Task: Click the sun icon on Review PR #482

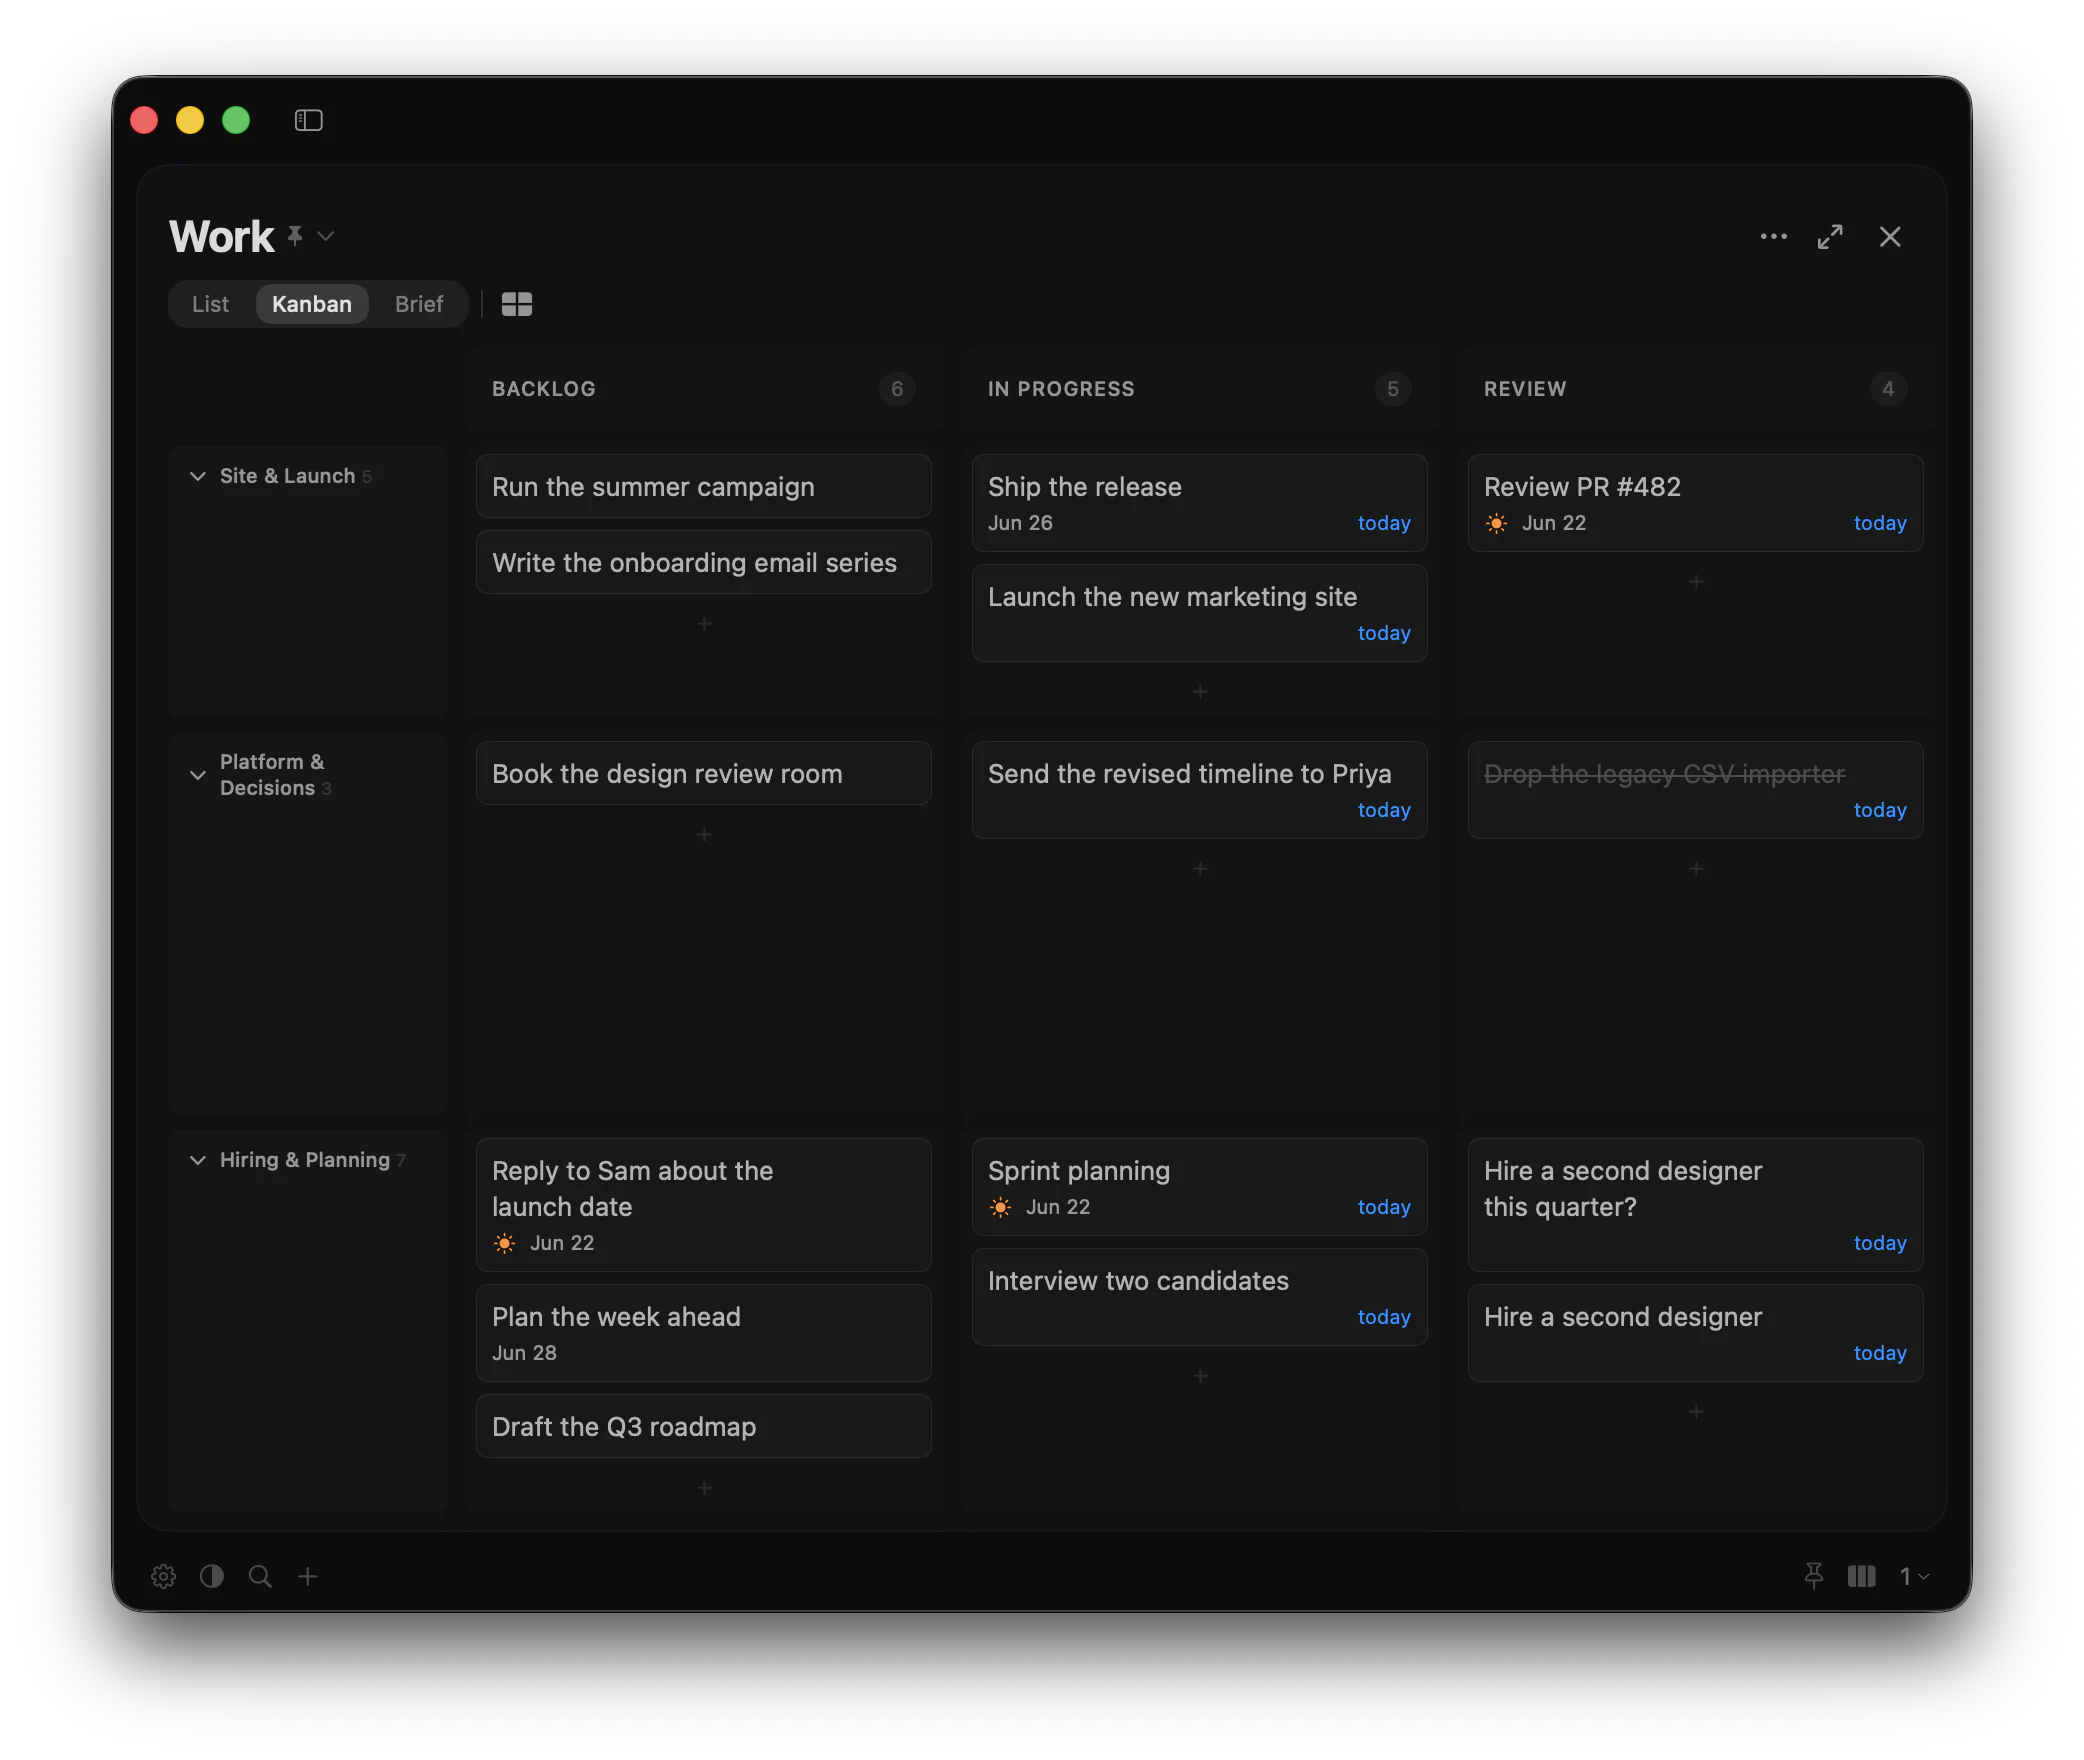Action: (1496, 523)
